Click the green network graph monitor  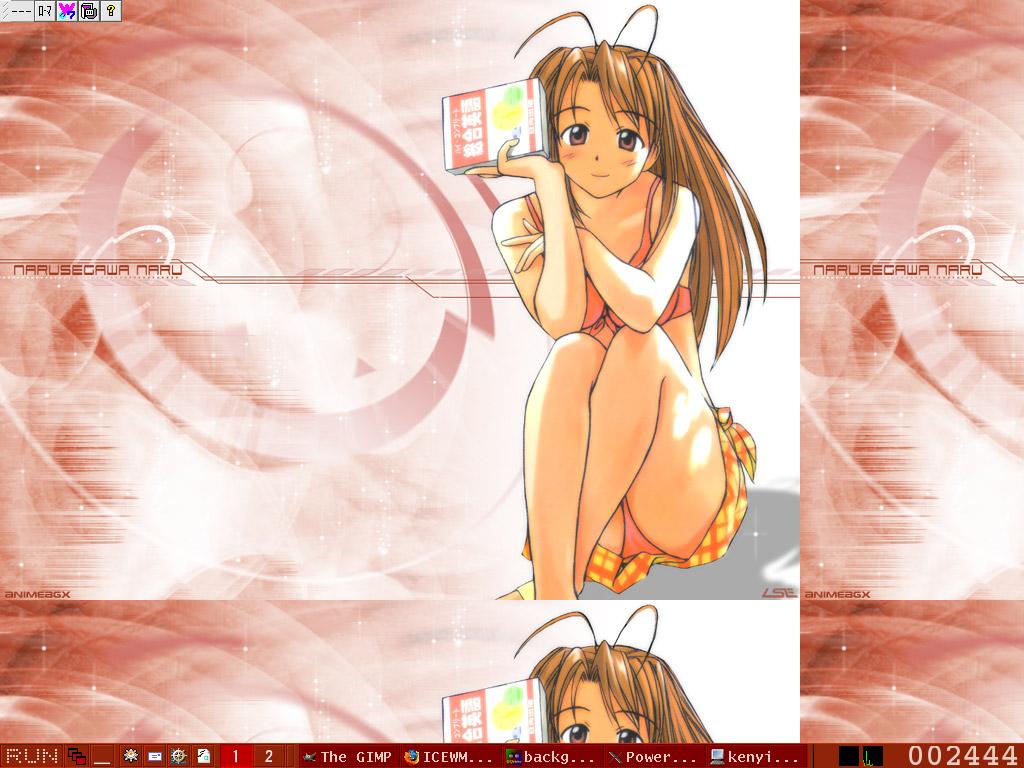(x=873, y=756)
